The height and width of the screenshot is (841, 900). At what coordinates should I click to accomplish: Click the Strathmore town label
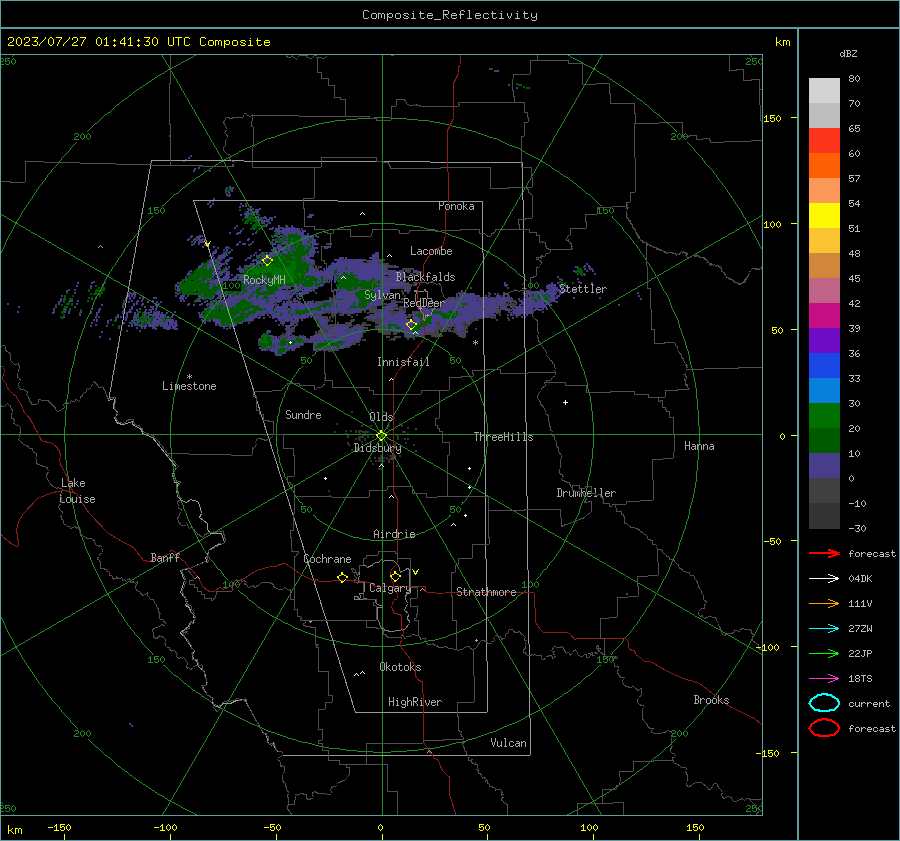pyautogui.click(x=486, y=592)
